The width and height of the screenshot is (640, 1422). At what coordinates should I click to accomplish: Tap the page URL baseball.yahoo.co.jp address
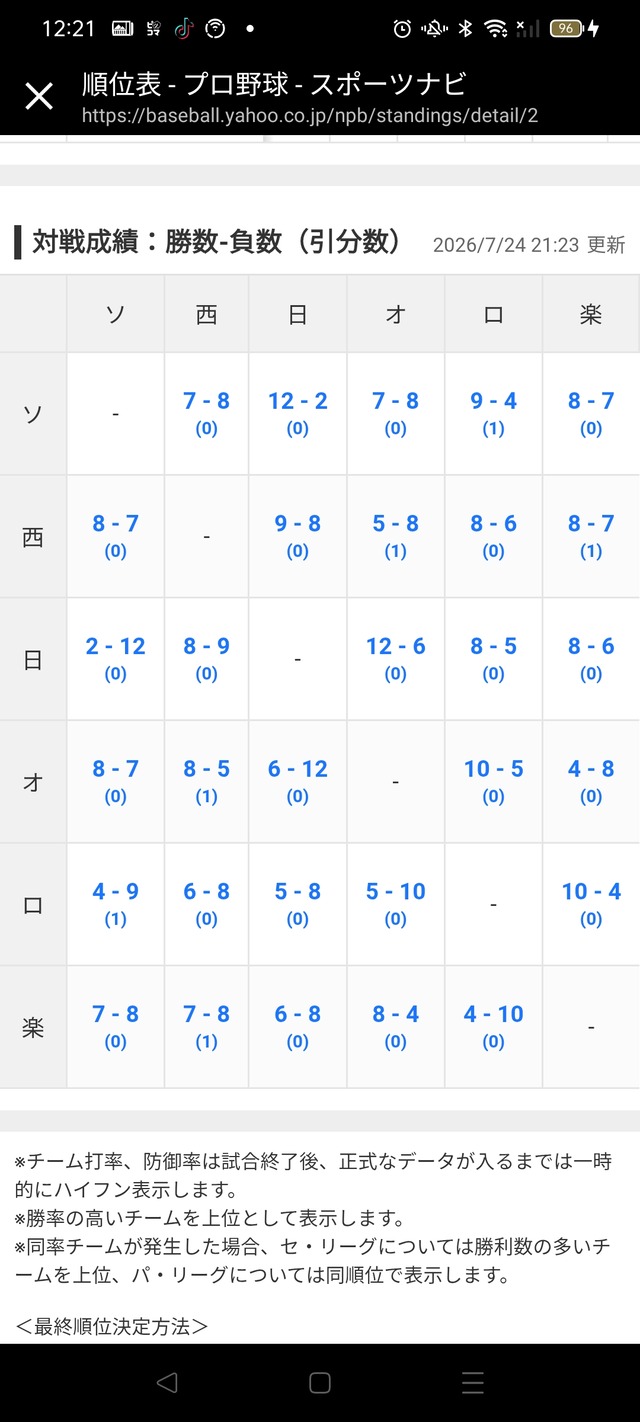click(x=310, y=115)
